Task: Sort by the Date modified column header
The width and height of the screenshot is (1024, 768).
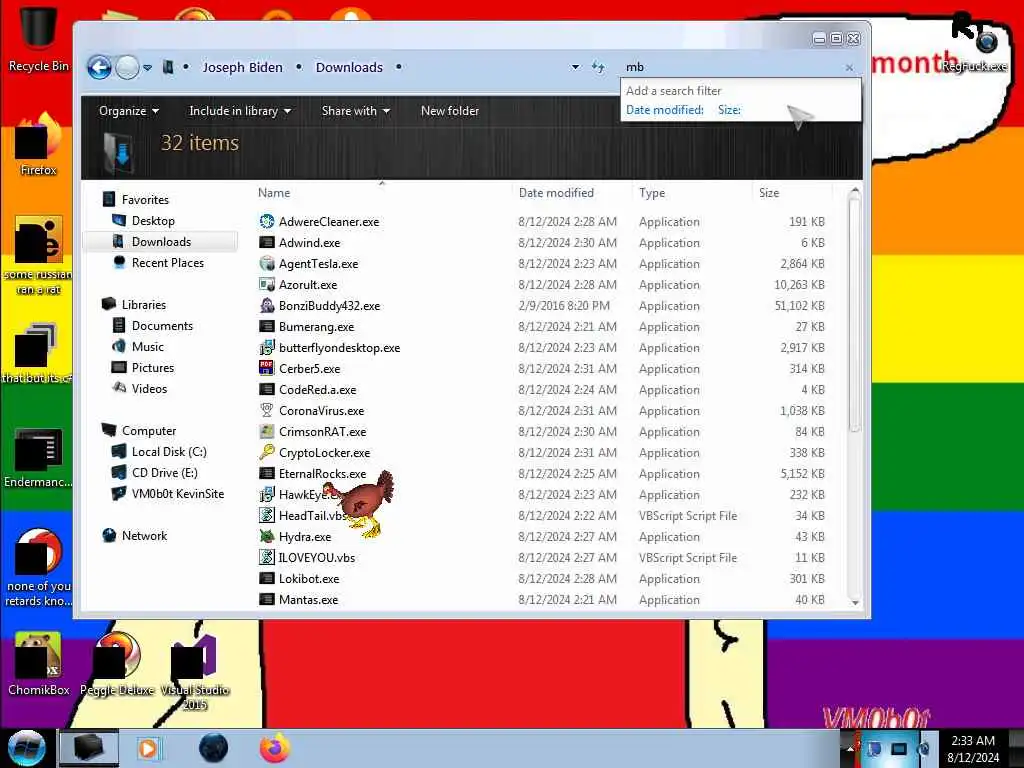Action: coord(556,193)
